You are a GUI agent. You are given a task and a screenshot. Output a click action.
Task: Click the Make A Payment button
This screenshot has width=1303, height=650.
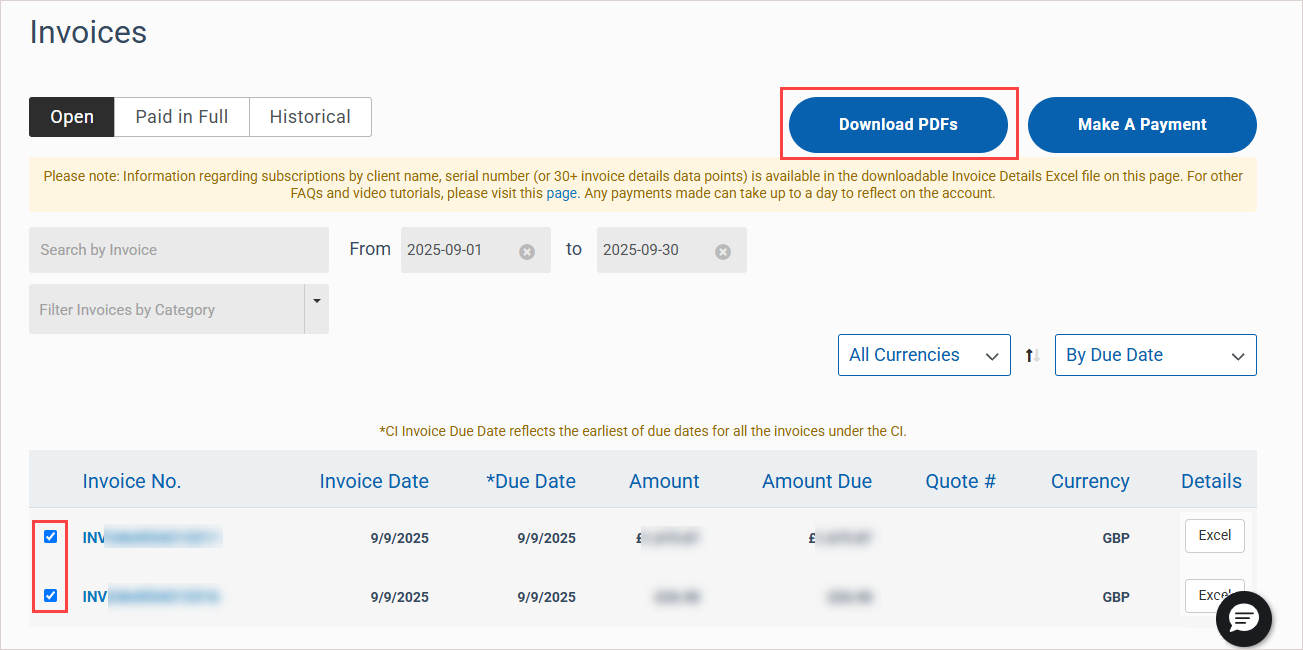coord(1142,125)
